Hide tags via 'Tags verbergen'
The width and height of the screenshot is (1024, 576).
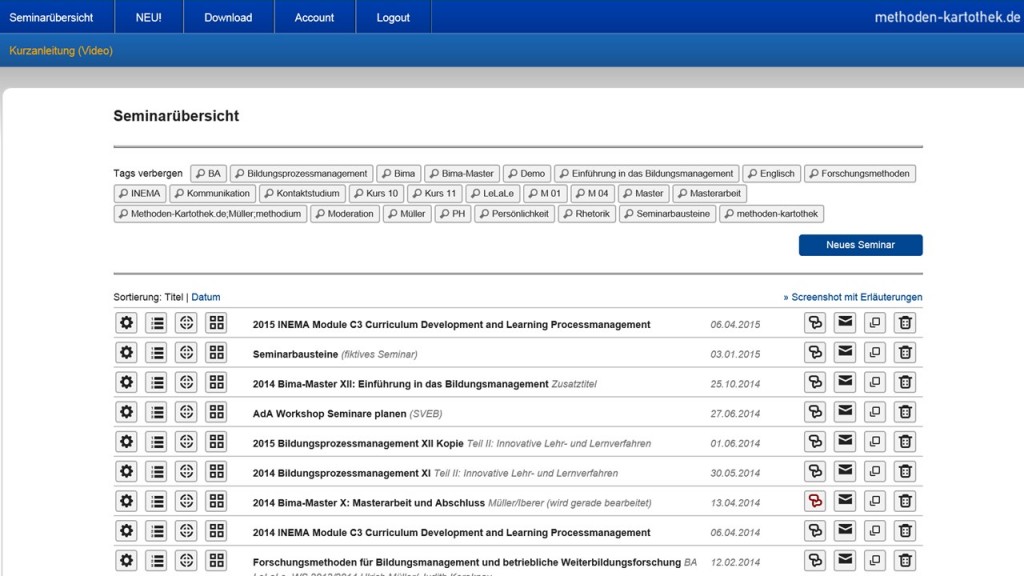[148, 173]
